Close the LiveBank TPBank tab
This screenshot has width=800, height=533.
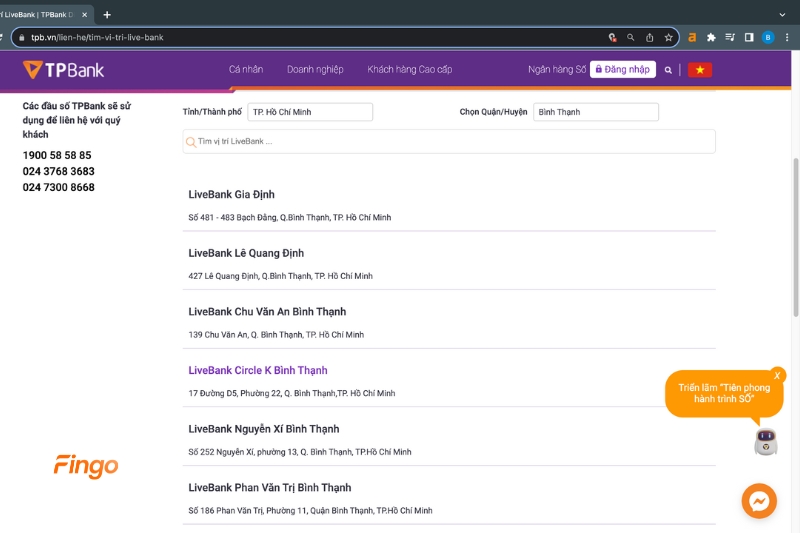[85, 15]
